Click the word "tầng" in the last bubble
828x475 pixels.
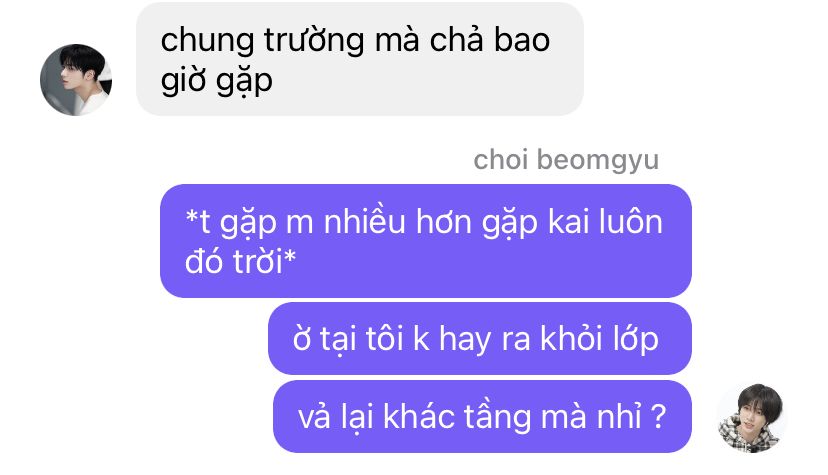(x=497, y=417)
